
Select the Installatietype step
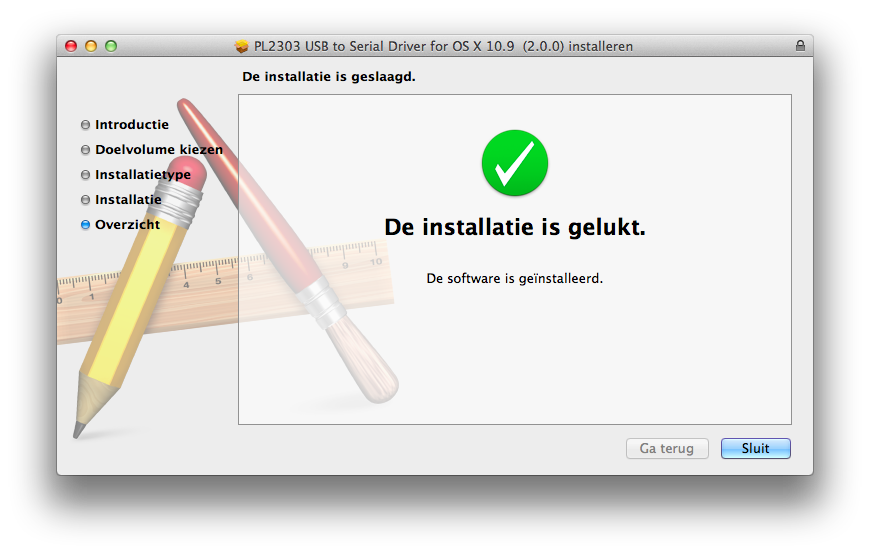coord(143,174)
